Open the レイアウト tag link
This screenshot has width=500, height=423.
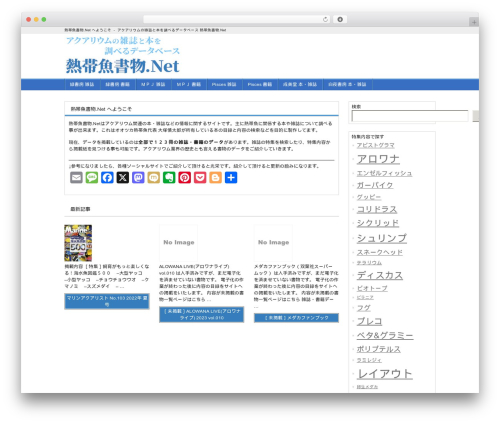[385, 374]
